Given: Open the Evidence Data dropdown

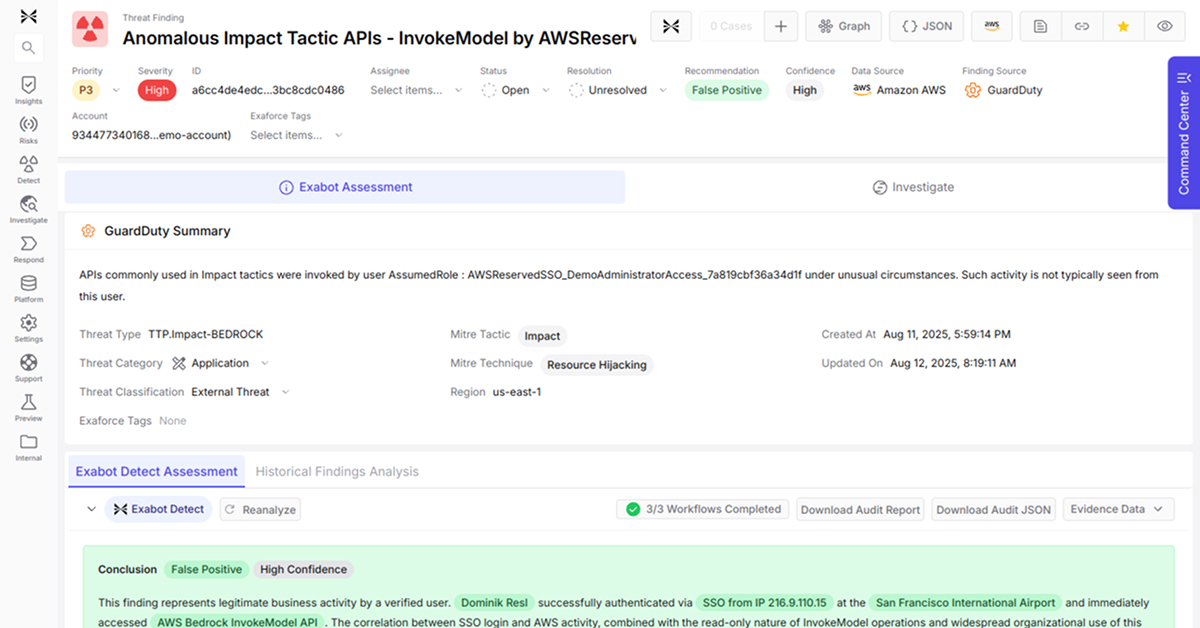Looking at the screenshot, I should tap(1117, 509).
